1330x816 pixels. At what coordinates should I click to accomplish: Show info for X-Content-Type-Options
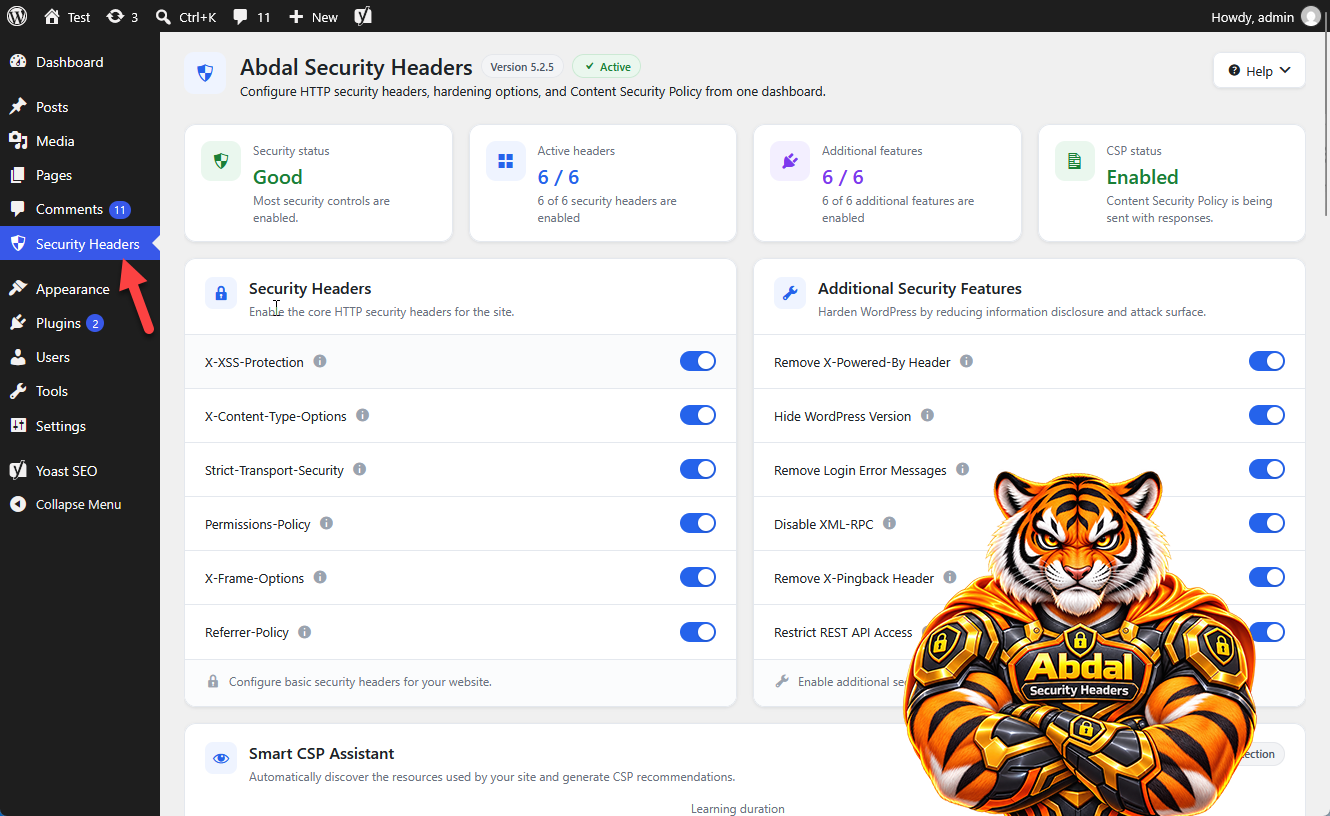(363, 415)
